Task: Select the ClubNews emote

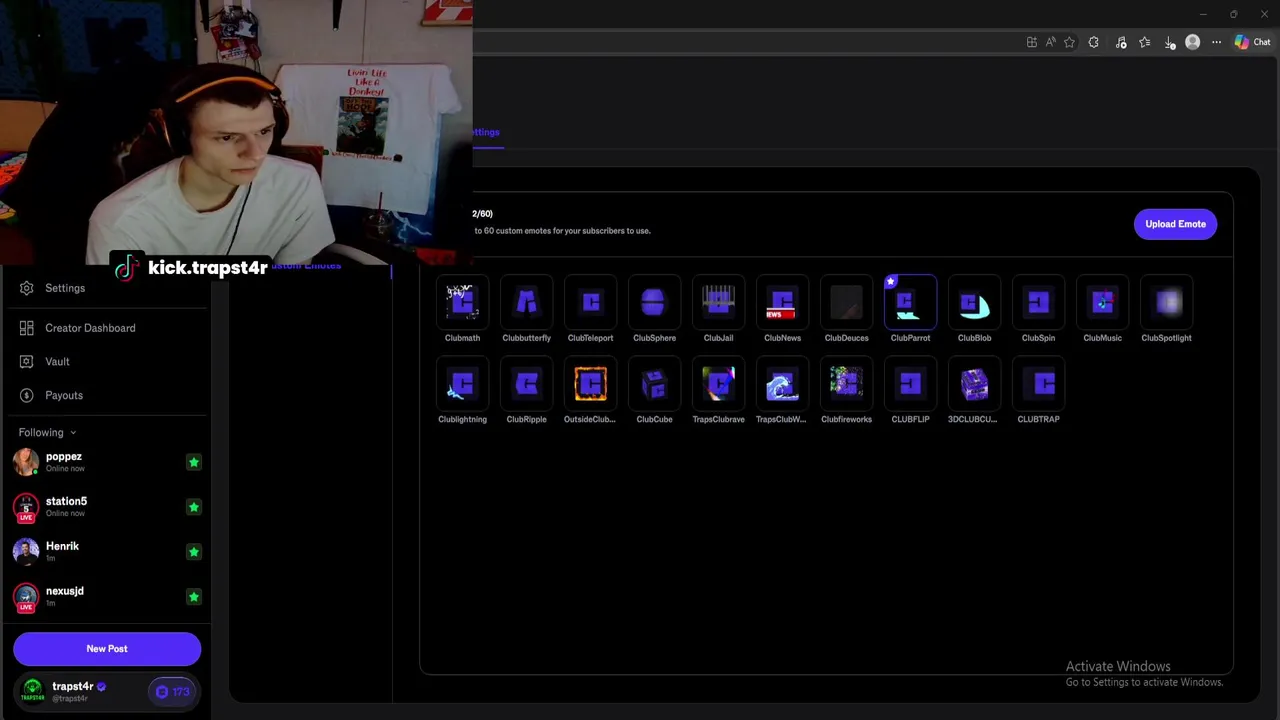Action: click(782, 303)
